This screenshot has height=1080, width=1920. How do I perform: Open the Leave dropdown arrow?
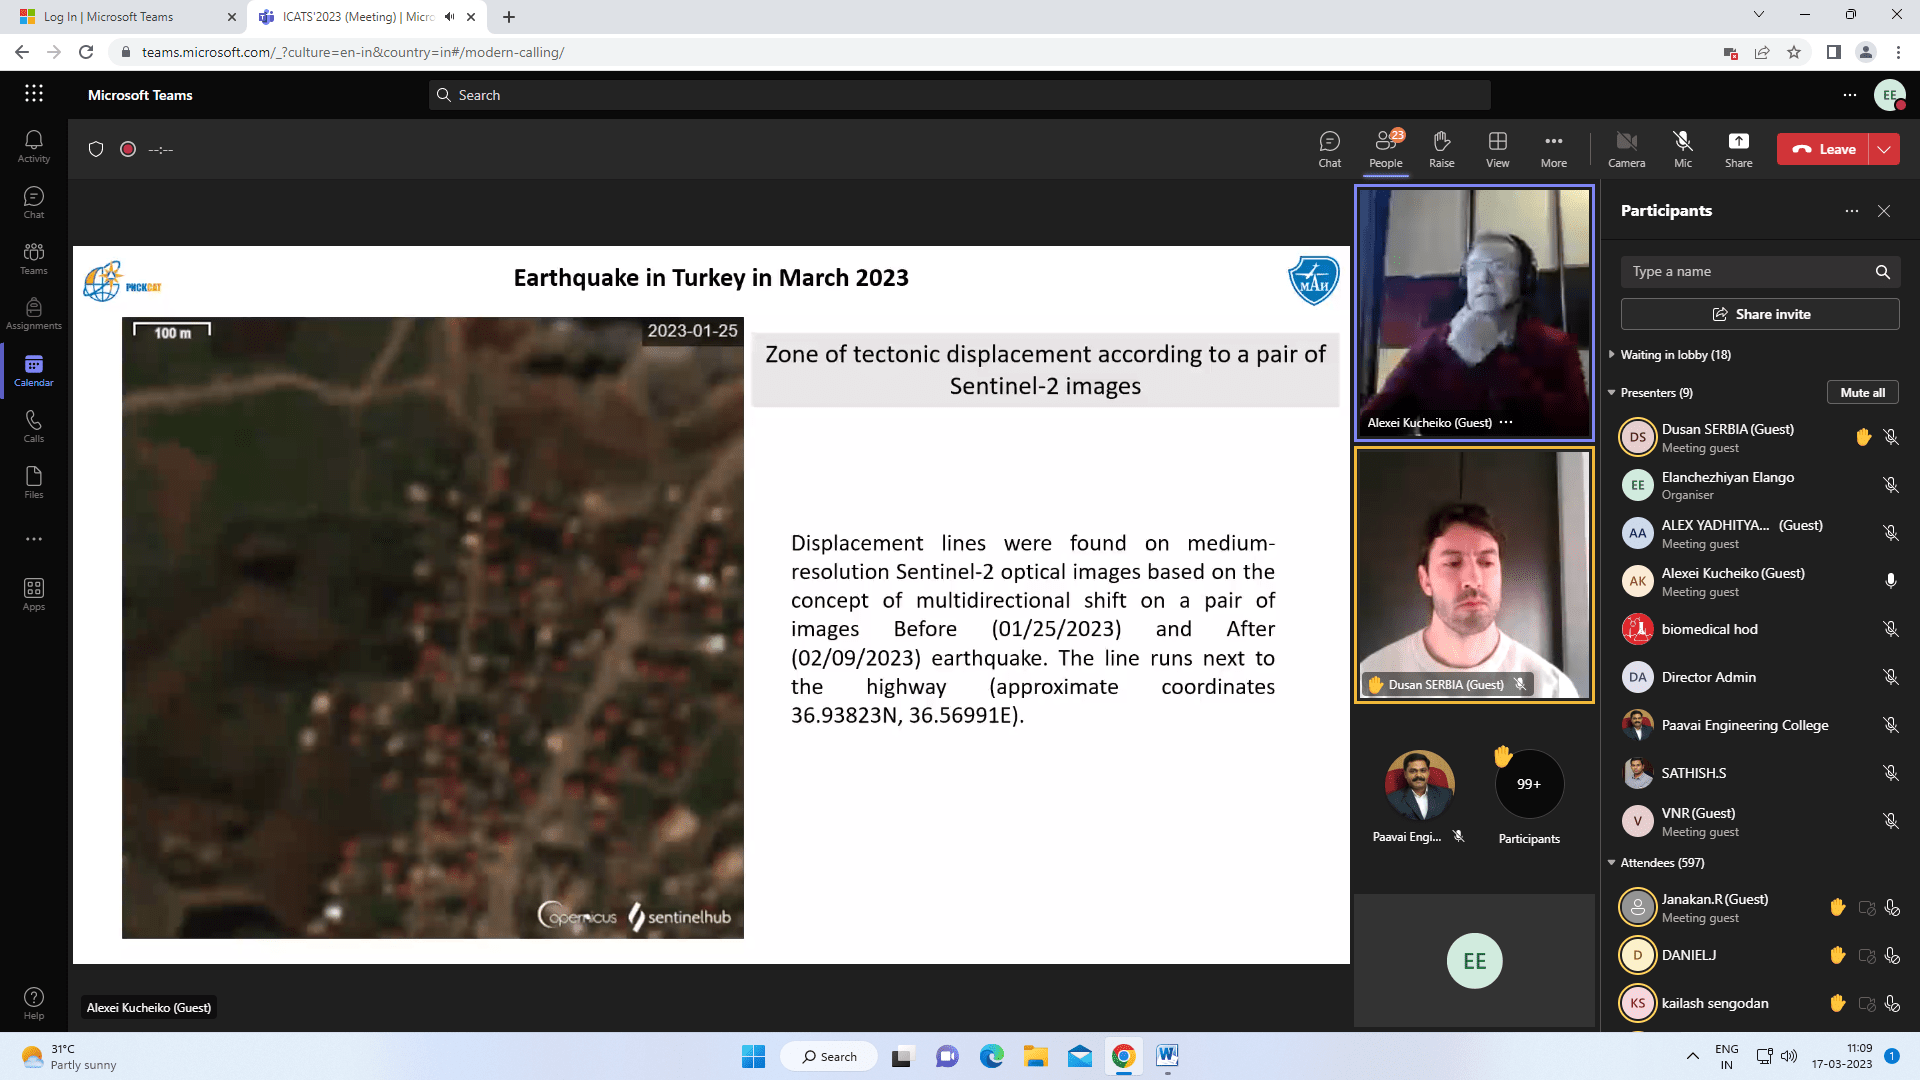point(1884,149)
